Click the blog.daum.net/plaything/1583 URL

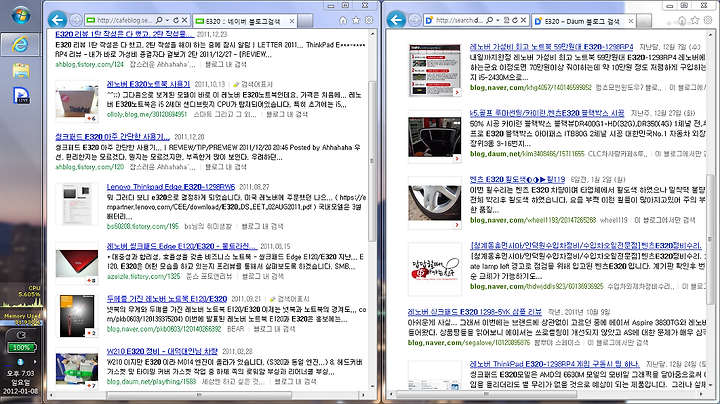[151, 382]
